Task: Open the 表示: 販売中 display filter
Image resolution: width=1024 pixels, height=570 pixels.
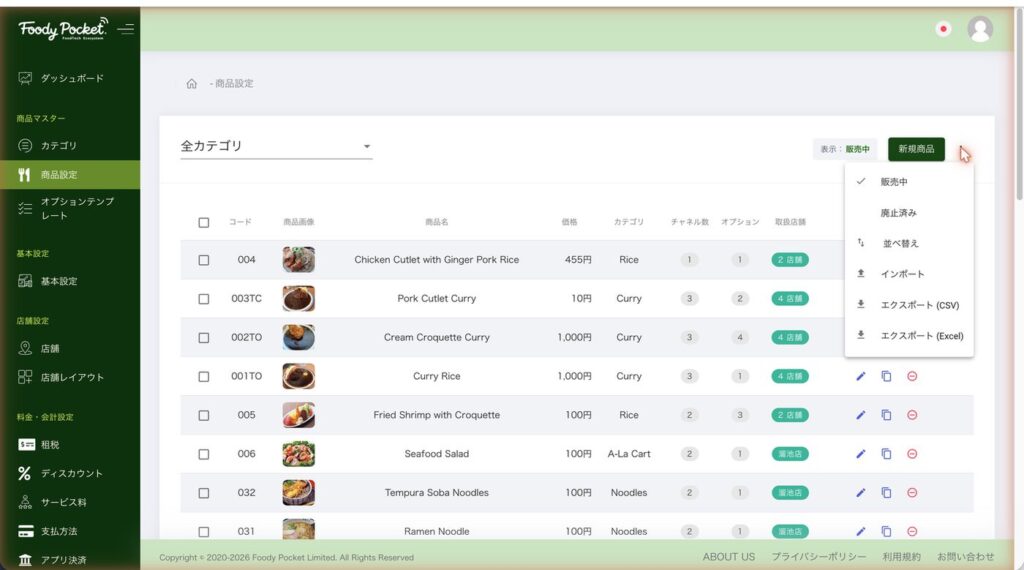Action: click(x=845, y=150)
